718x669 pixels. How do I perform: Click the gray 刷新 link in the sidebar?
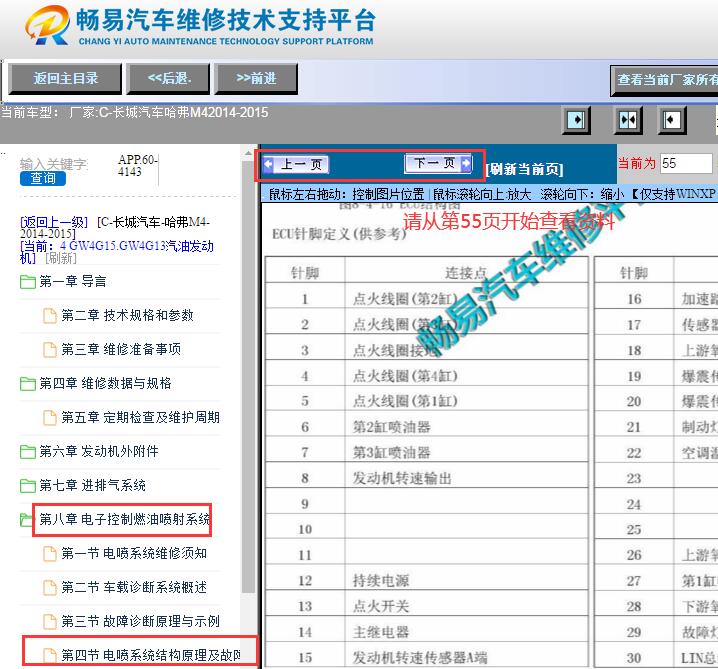[61, 258]
